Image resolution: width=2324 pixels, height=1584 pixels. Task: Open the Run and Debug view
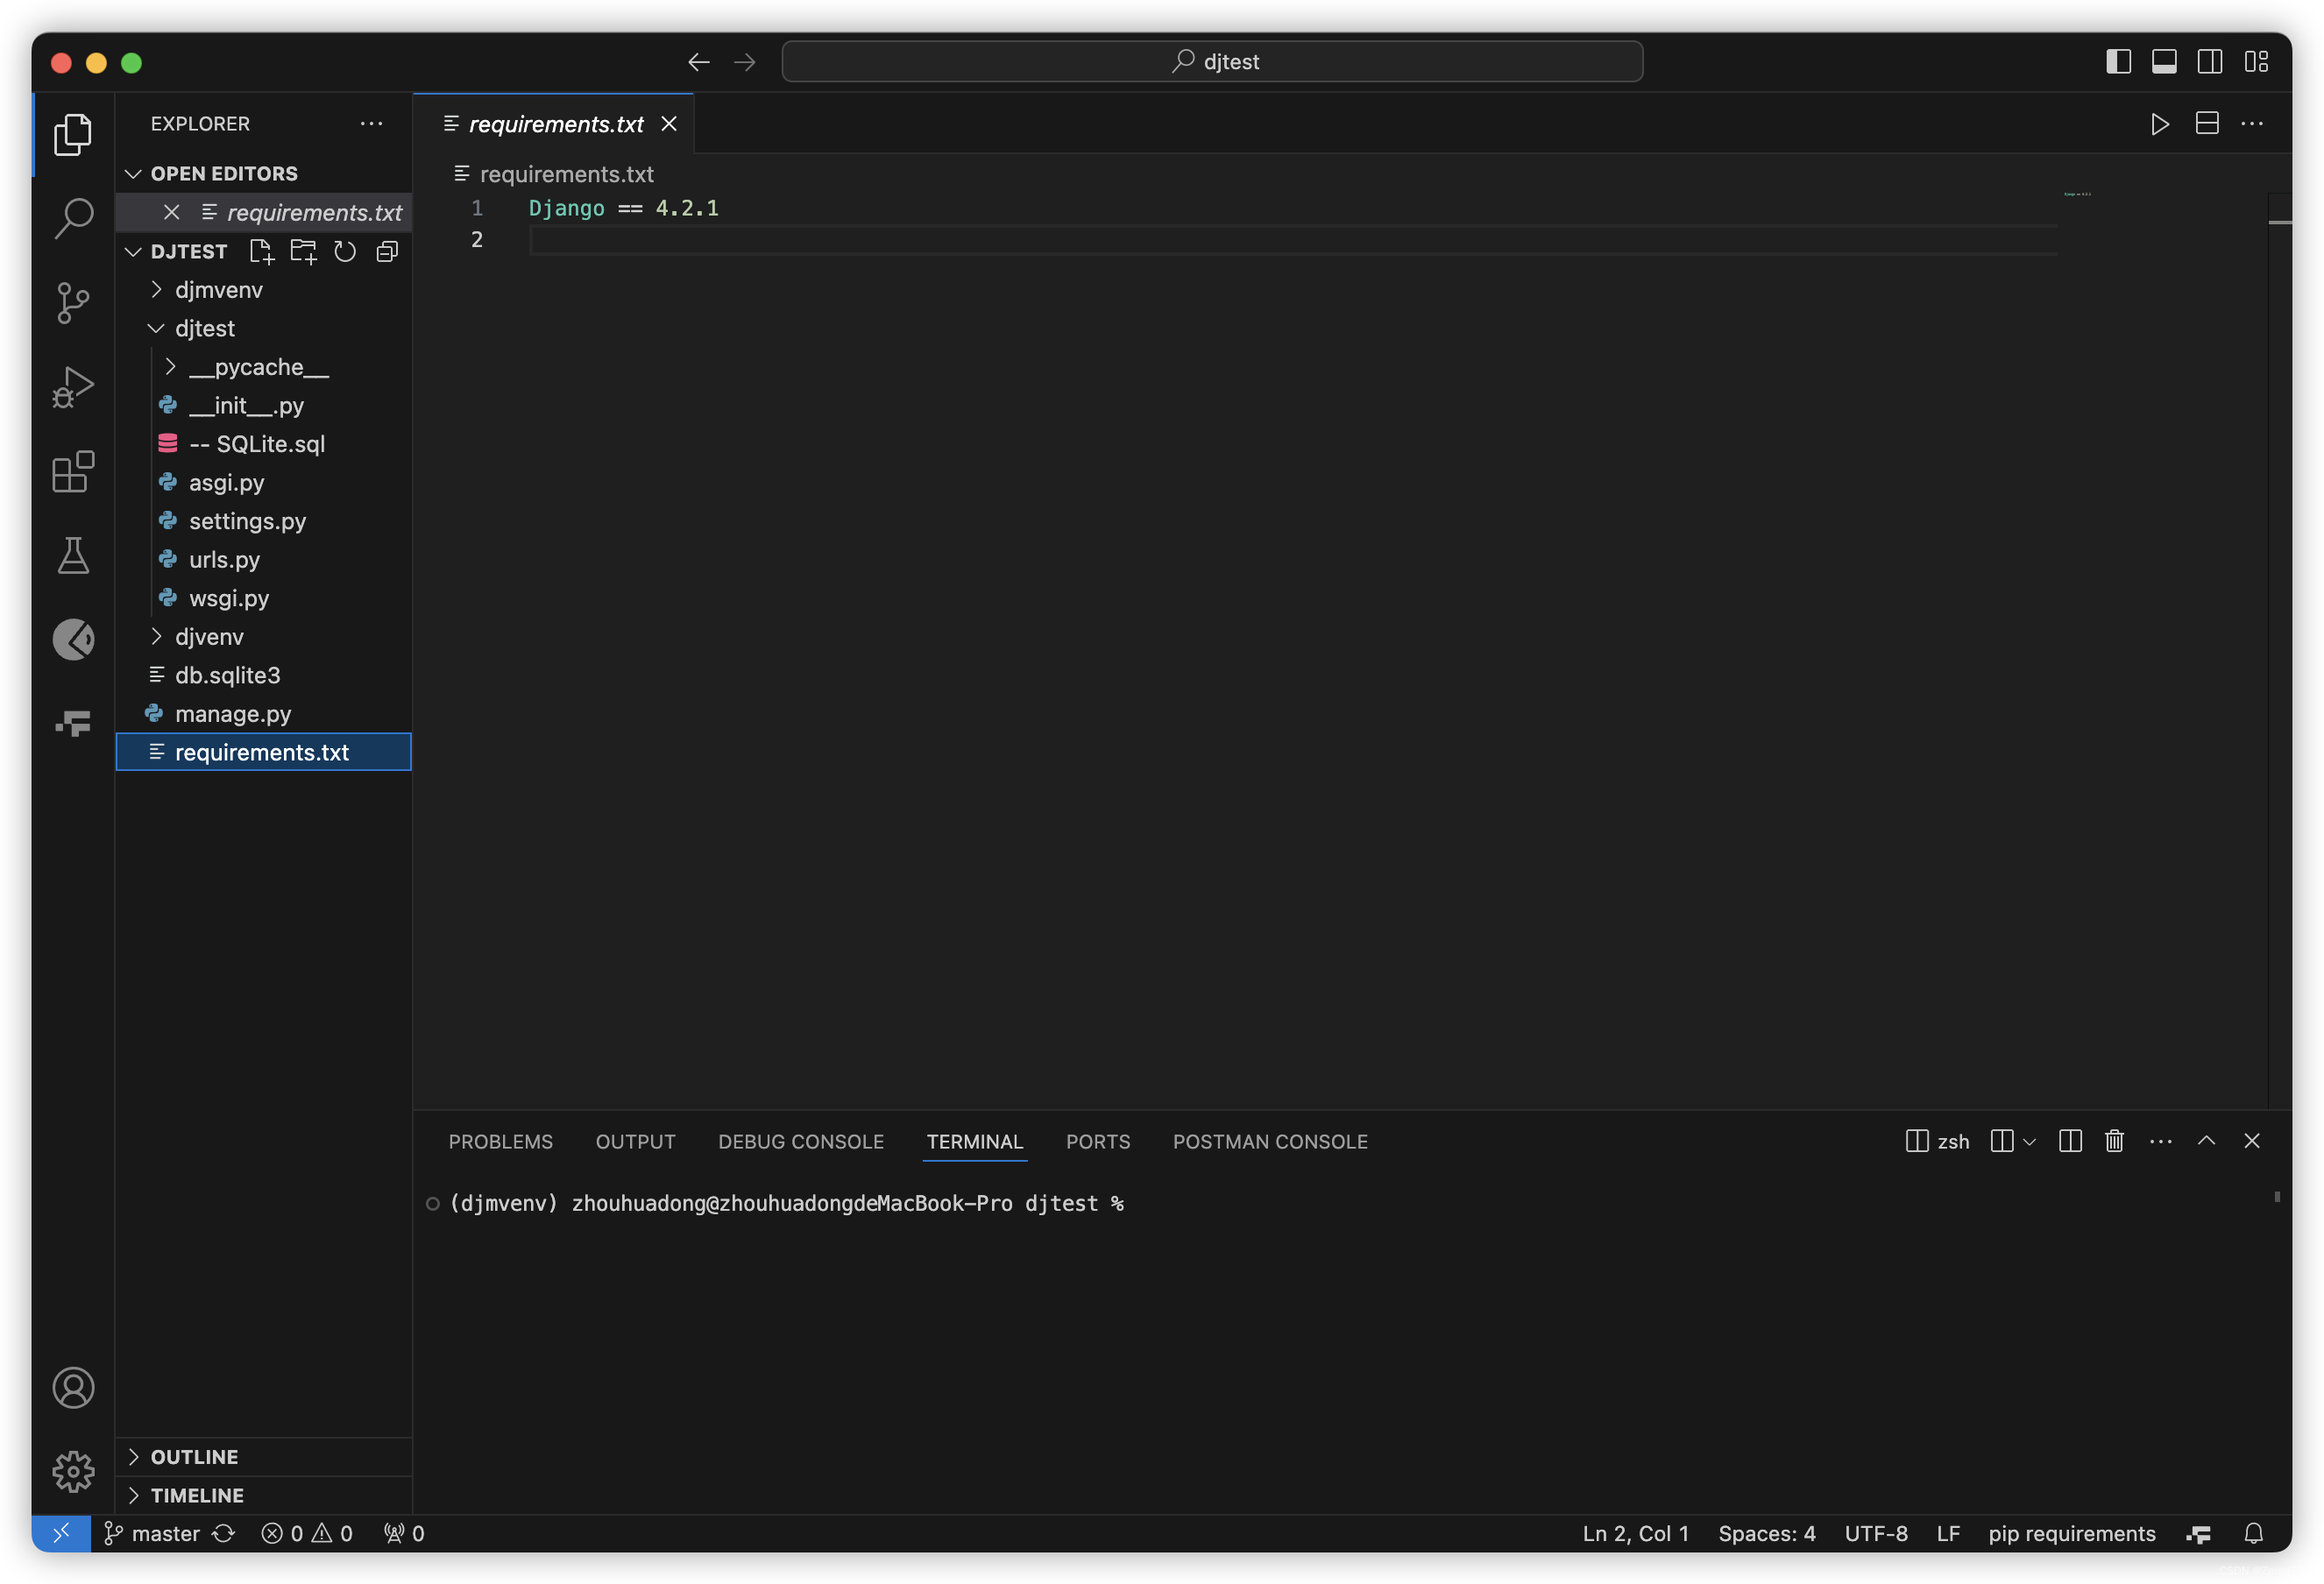(x=73, y=387)
